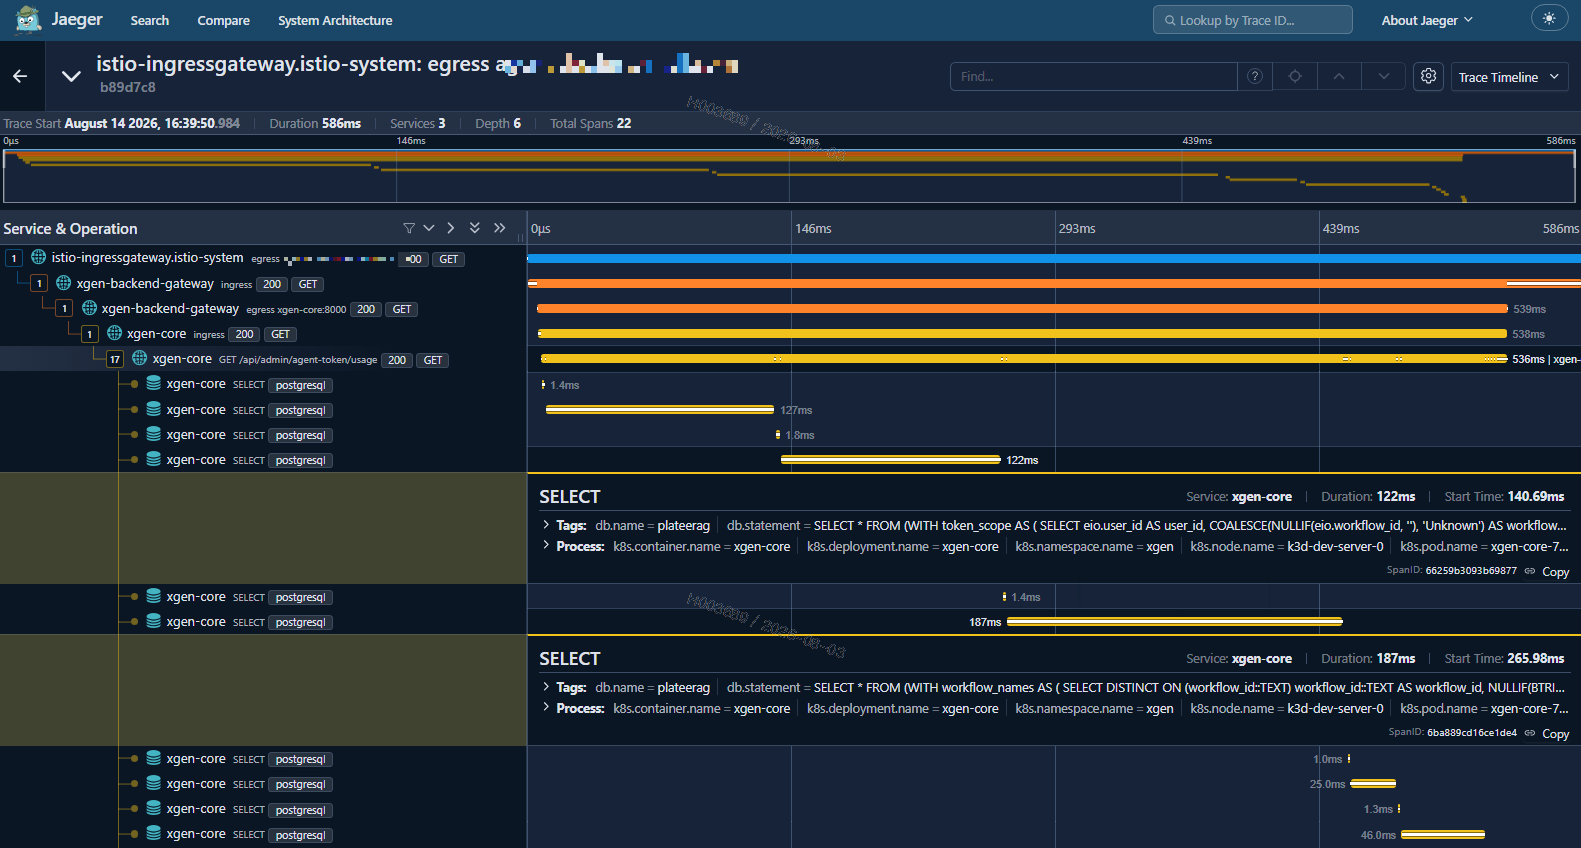Click the Jaeger logo in the navbar
1581x848 pixels.
pos(28,19)
